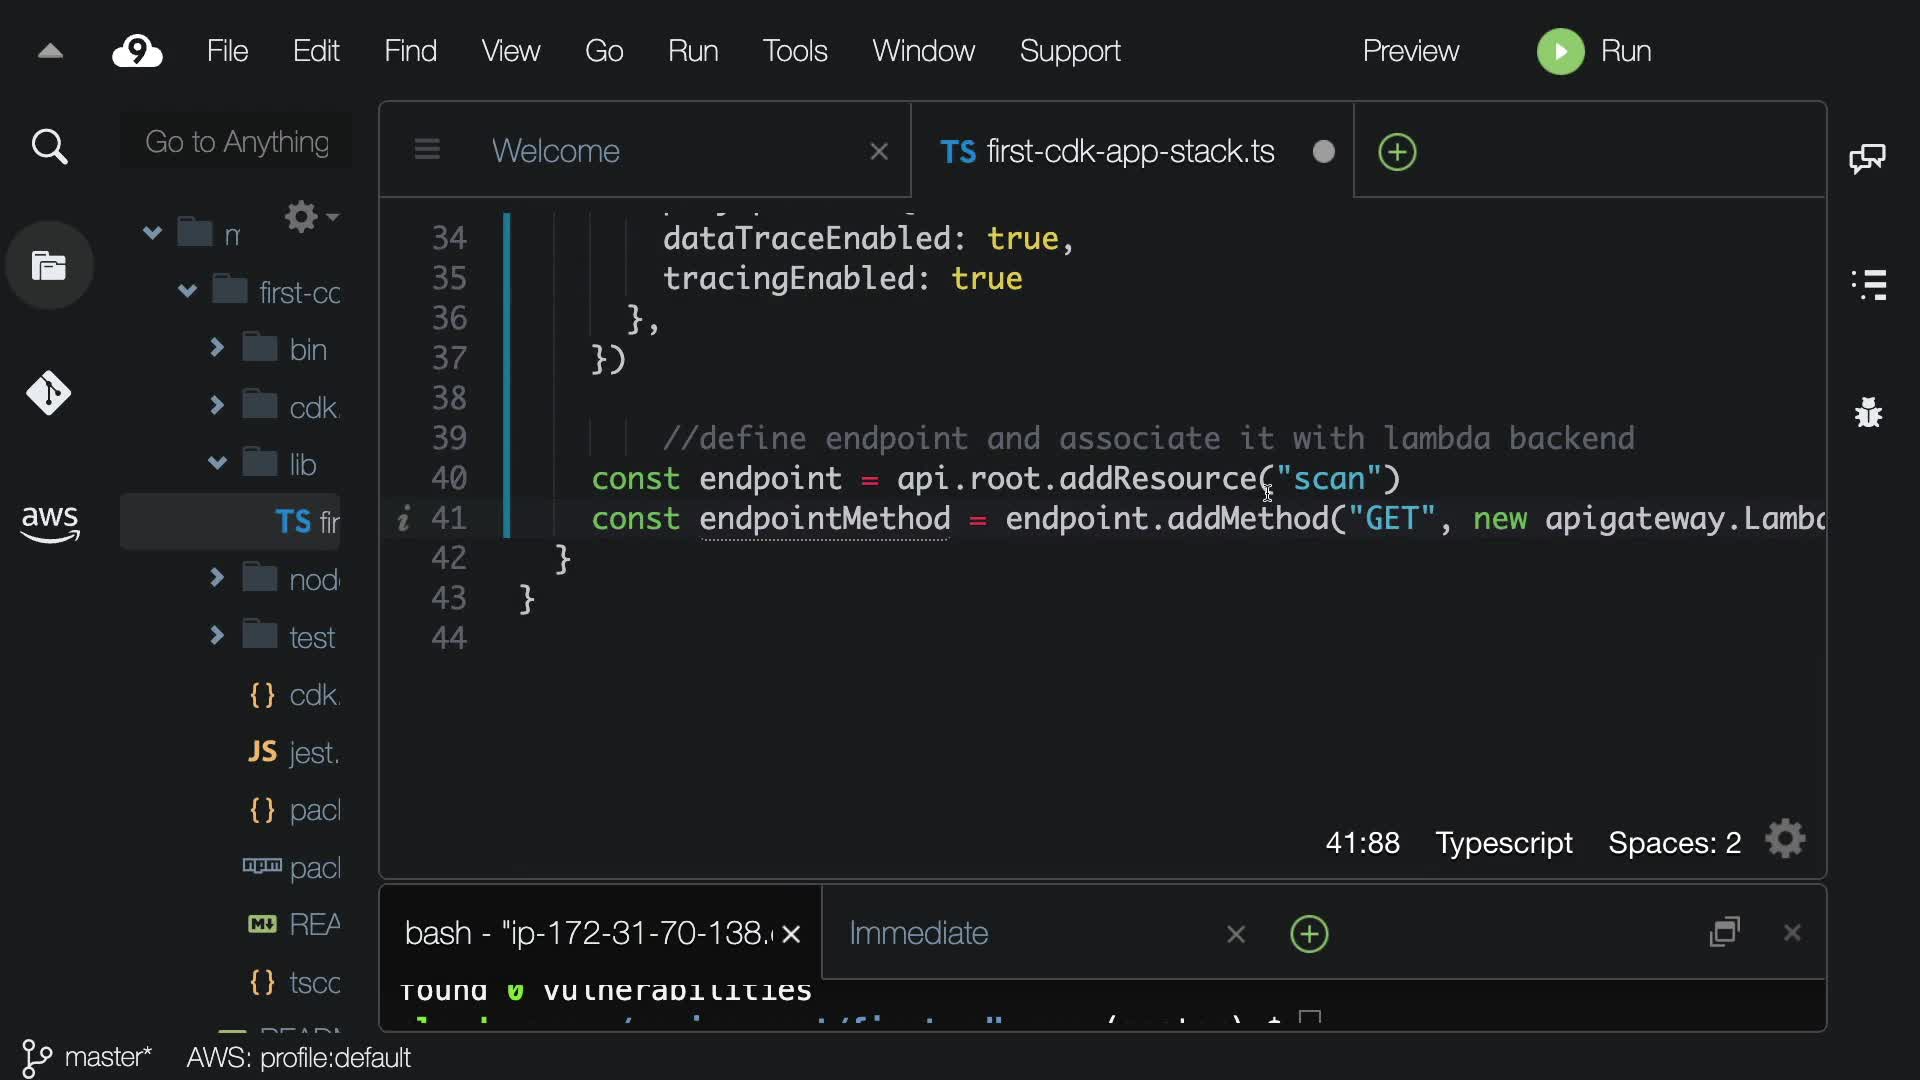Click the Go to Anything search field
The image size is (1920, 1080).
tap(237, 142)
